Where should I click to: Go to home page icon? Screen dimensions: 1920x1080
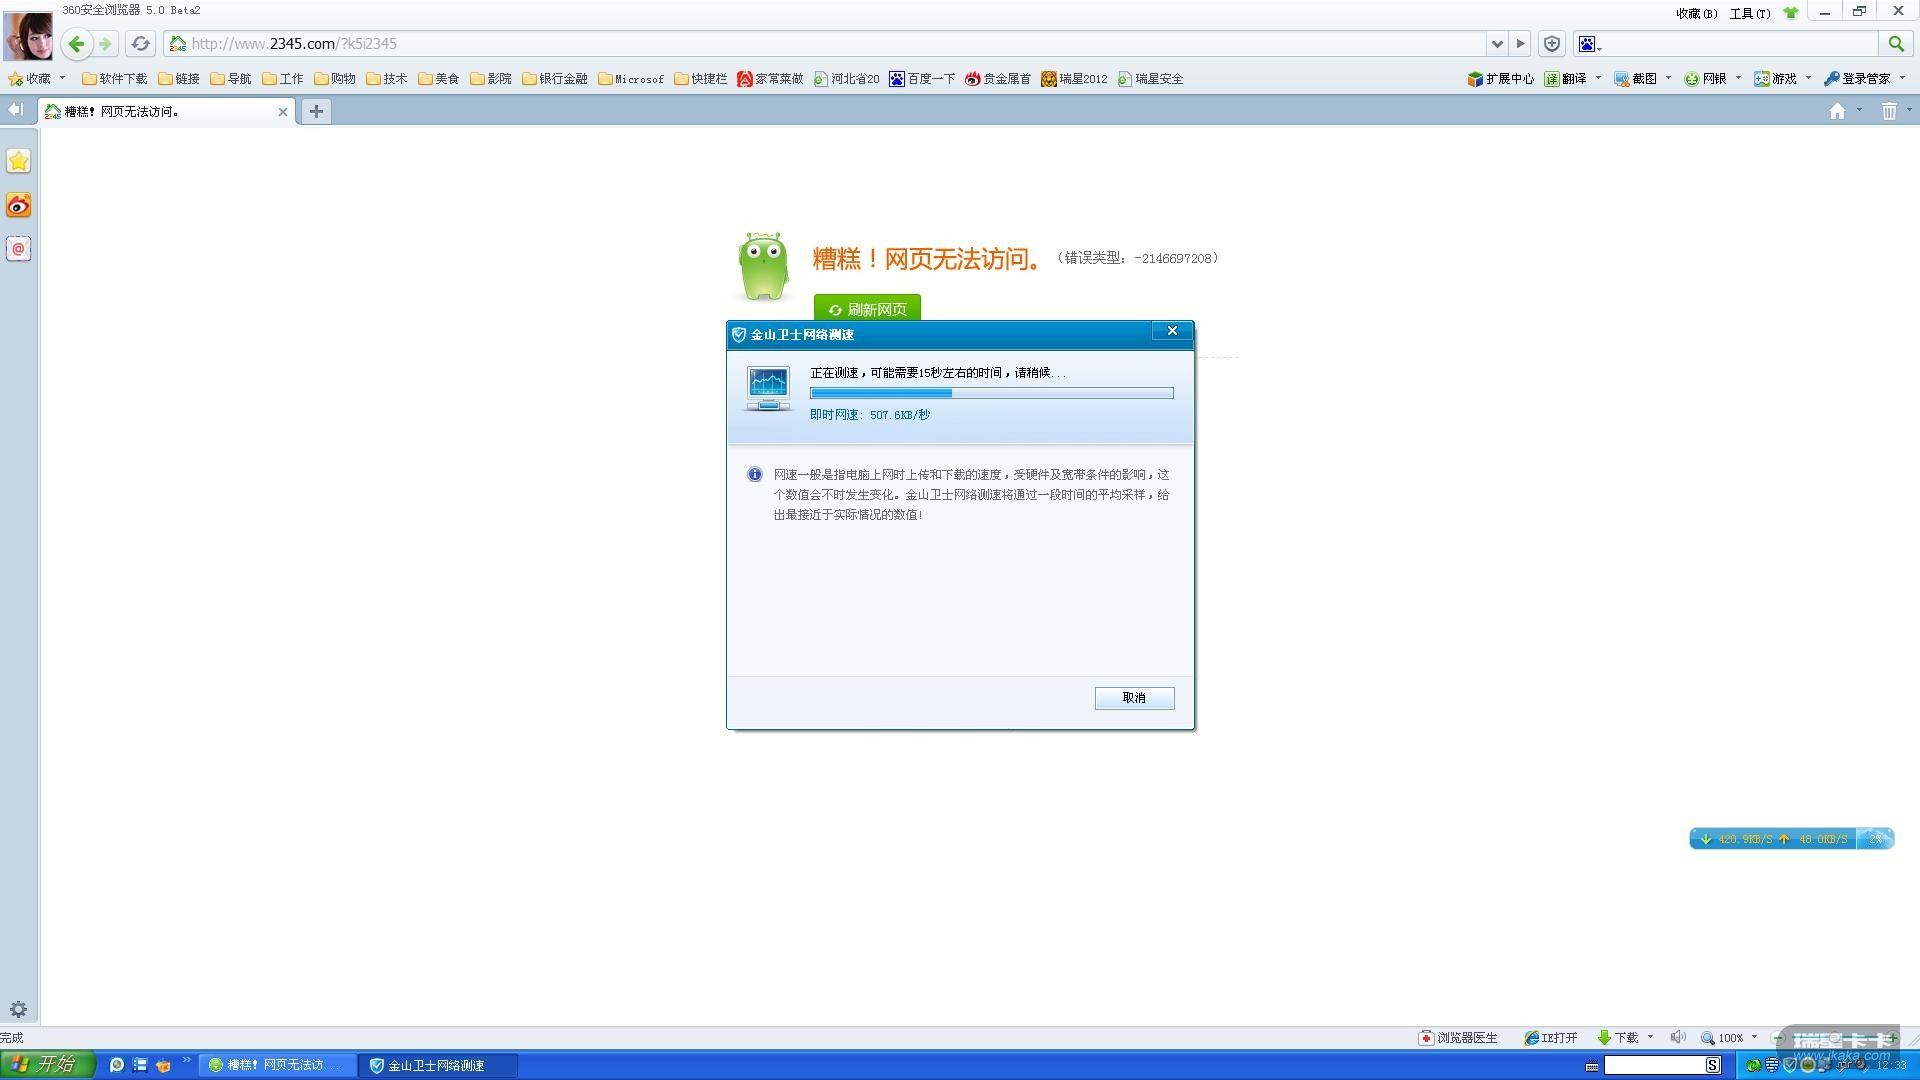pos(1837,111)
